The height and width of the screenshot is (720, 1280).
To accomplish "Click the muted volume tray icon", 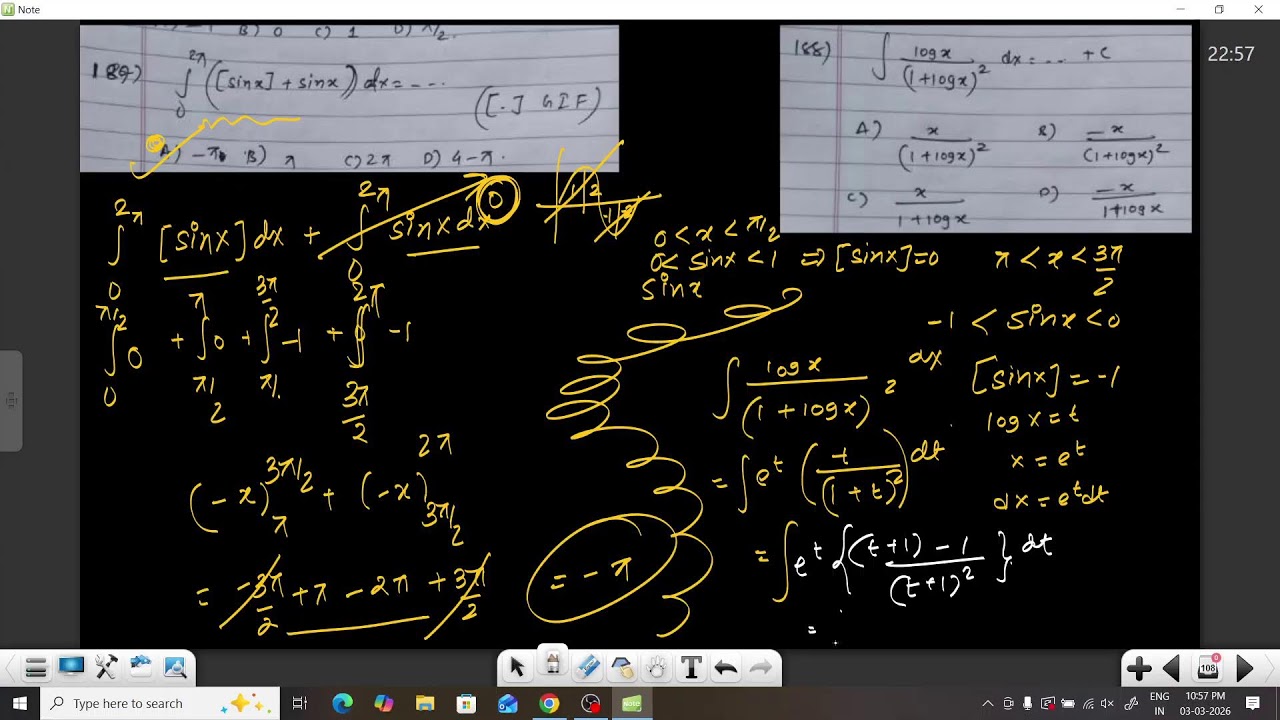I will [1108, 703].
